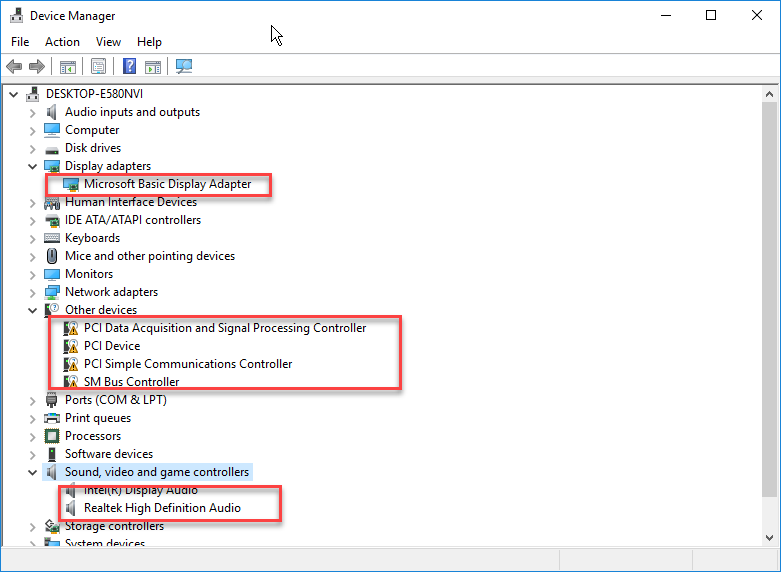This screenshot has width=781, height=572.
Task: Collapse the Display adapters node
Action: click(x=33, y=166)
